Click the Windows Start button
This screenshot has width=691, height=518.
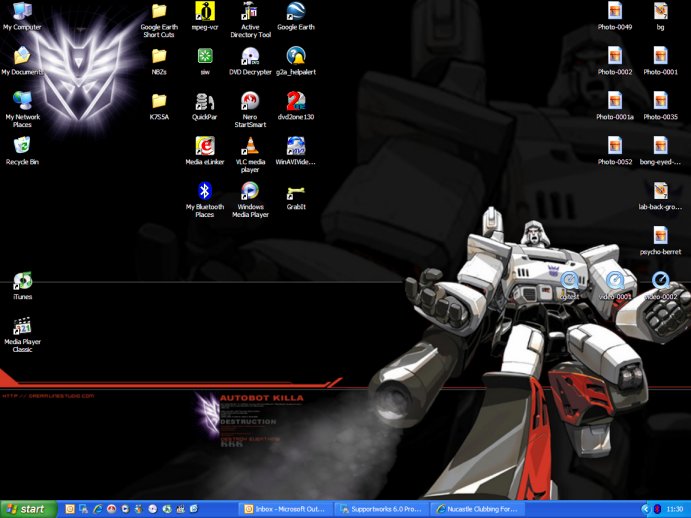(27, 509)
